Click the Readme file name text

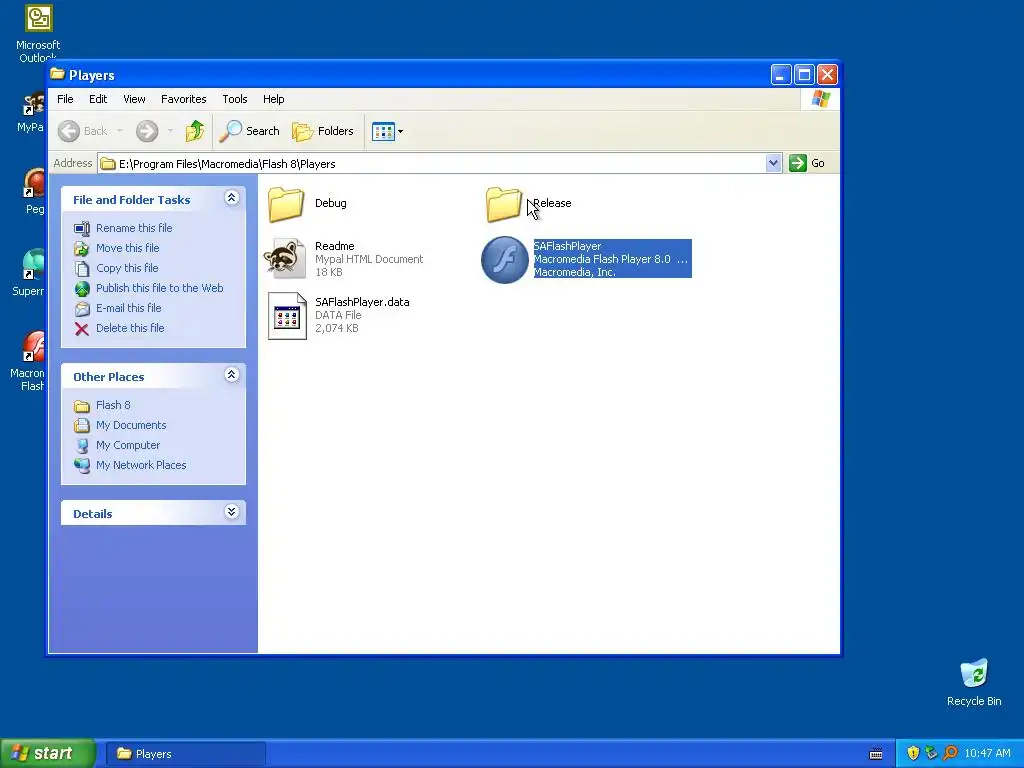[x=334, y=246]
